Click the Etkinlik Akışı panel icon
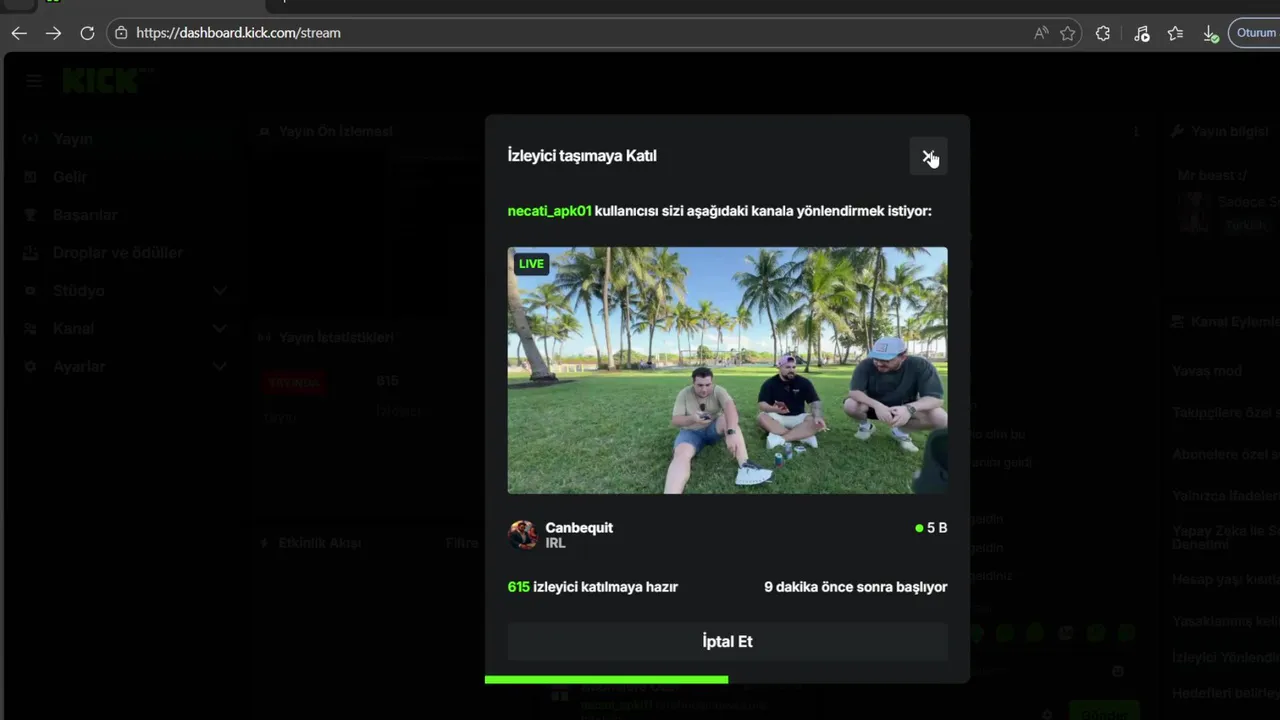Screen dimensions: 1280x720 [x=264, y=543]
